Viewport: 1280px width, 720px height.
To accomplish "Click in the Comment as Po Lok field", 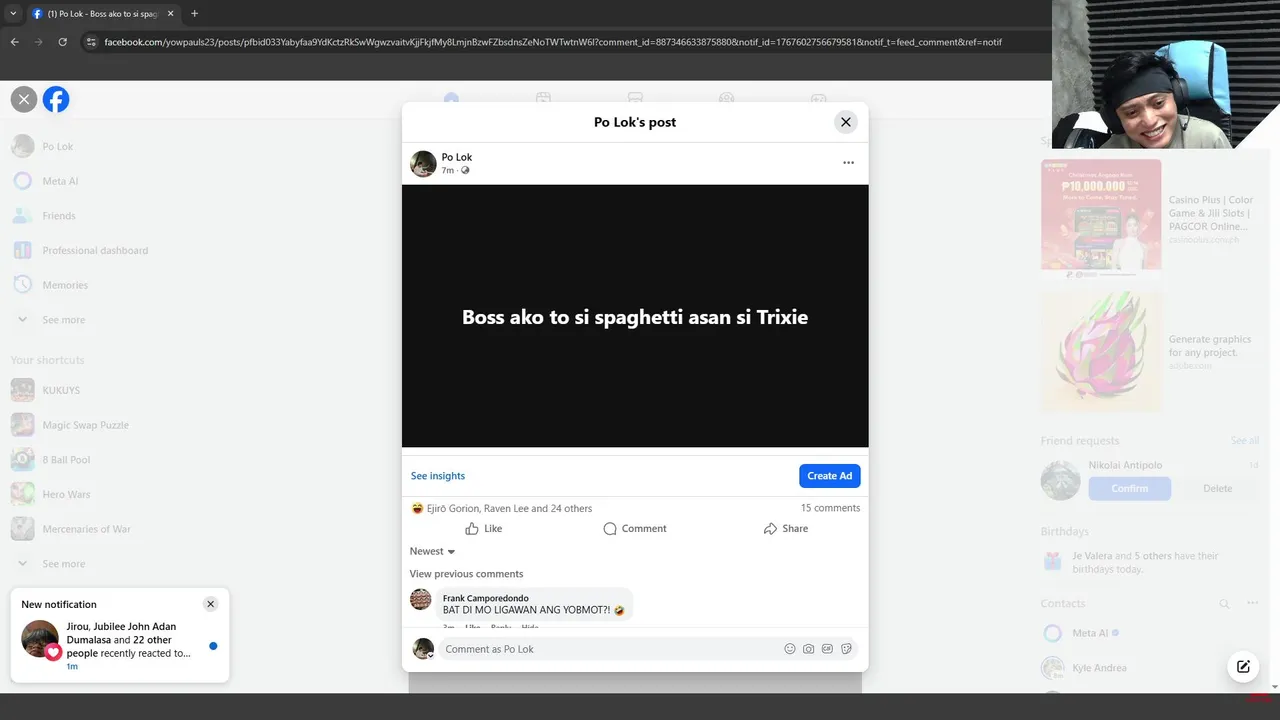I will 610,649.
